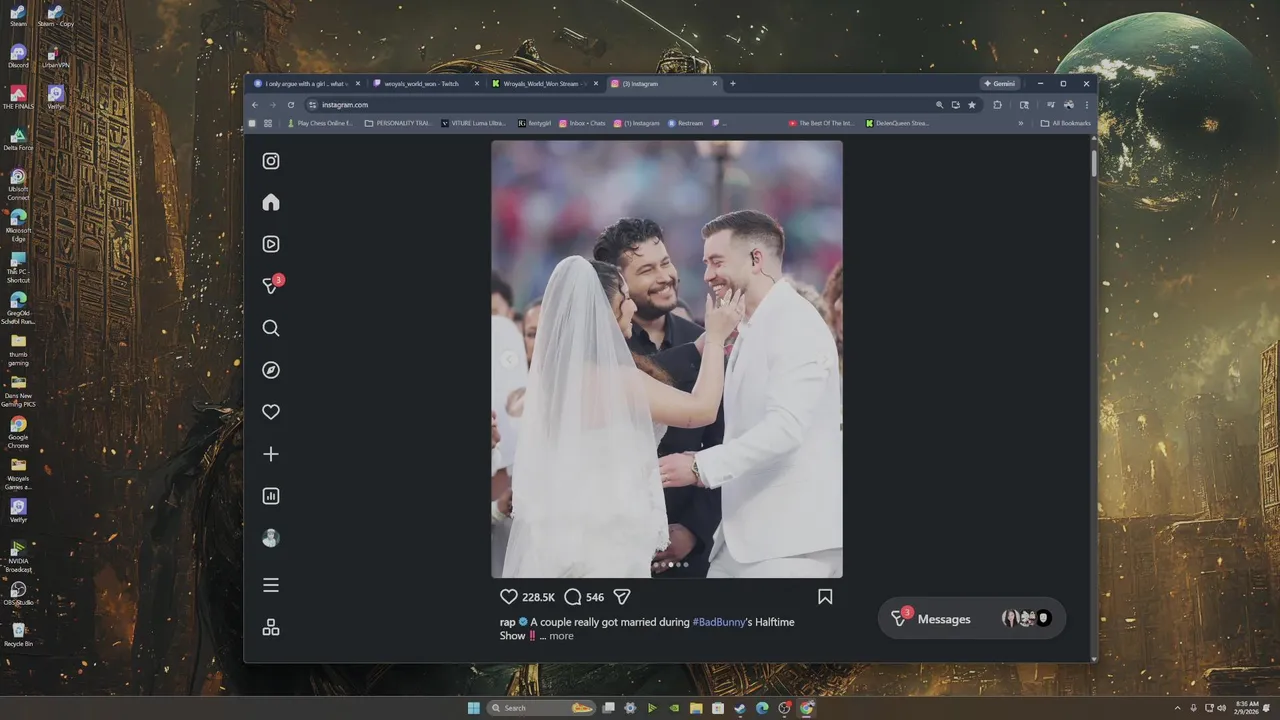Open the DeJenQueen Stream bookmark
The image size is (1280, 720).
pyautogui.click(x=898, y=123)
